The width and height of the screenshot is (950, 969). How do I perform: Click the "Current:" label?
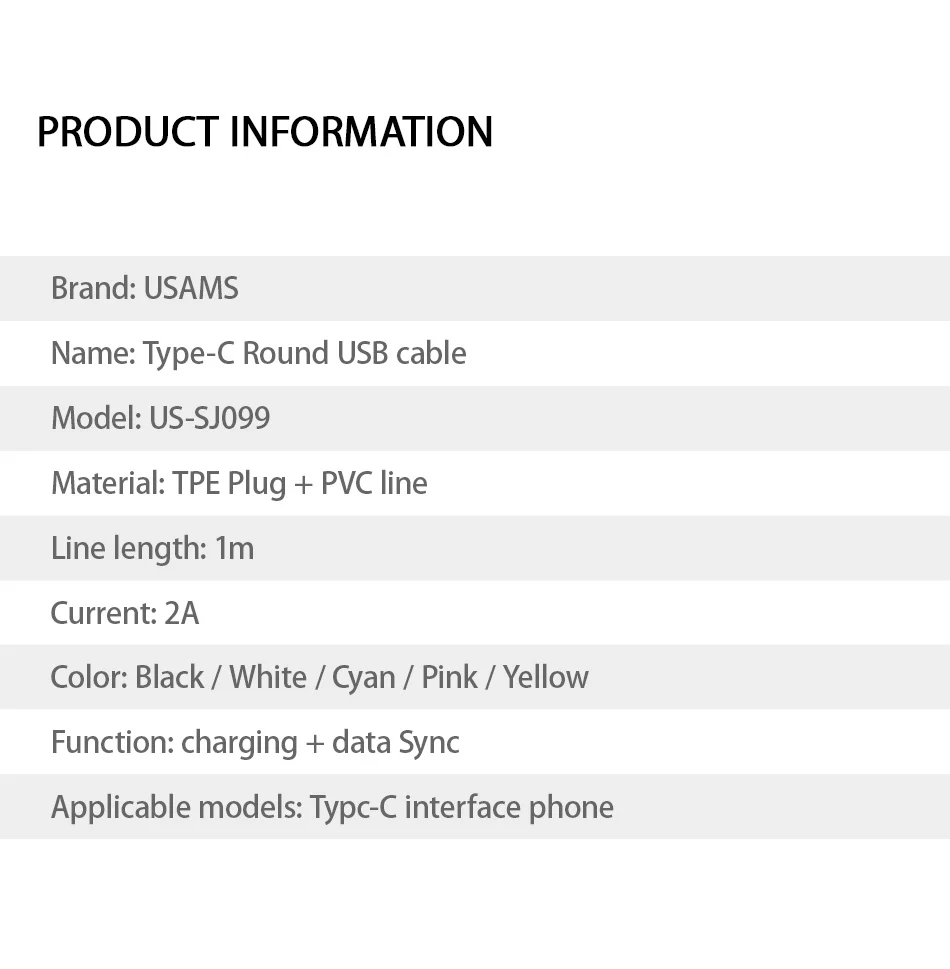103,613
